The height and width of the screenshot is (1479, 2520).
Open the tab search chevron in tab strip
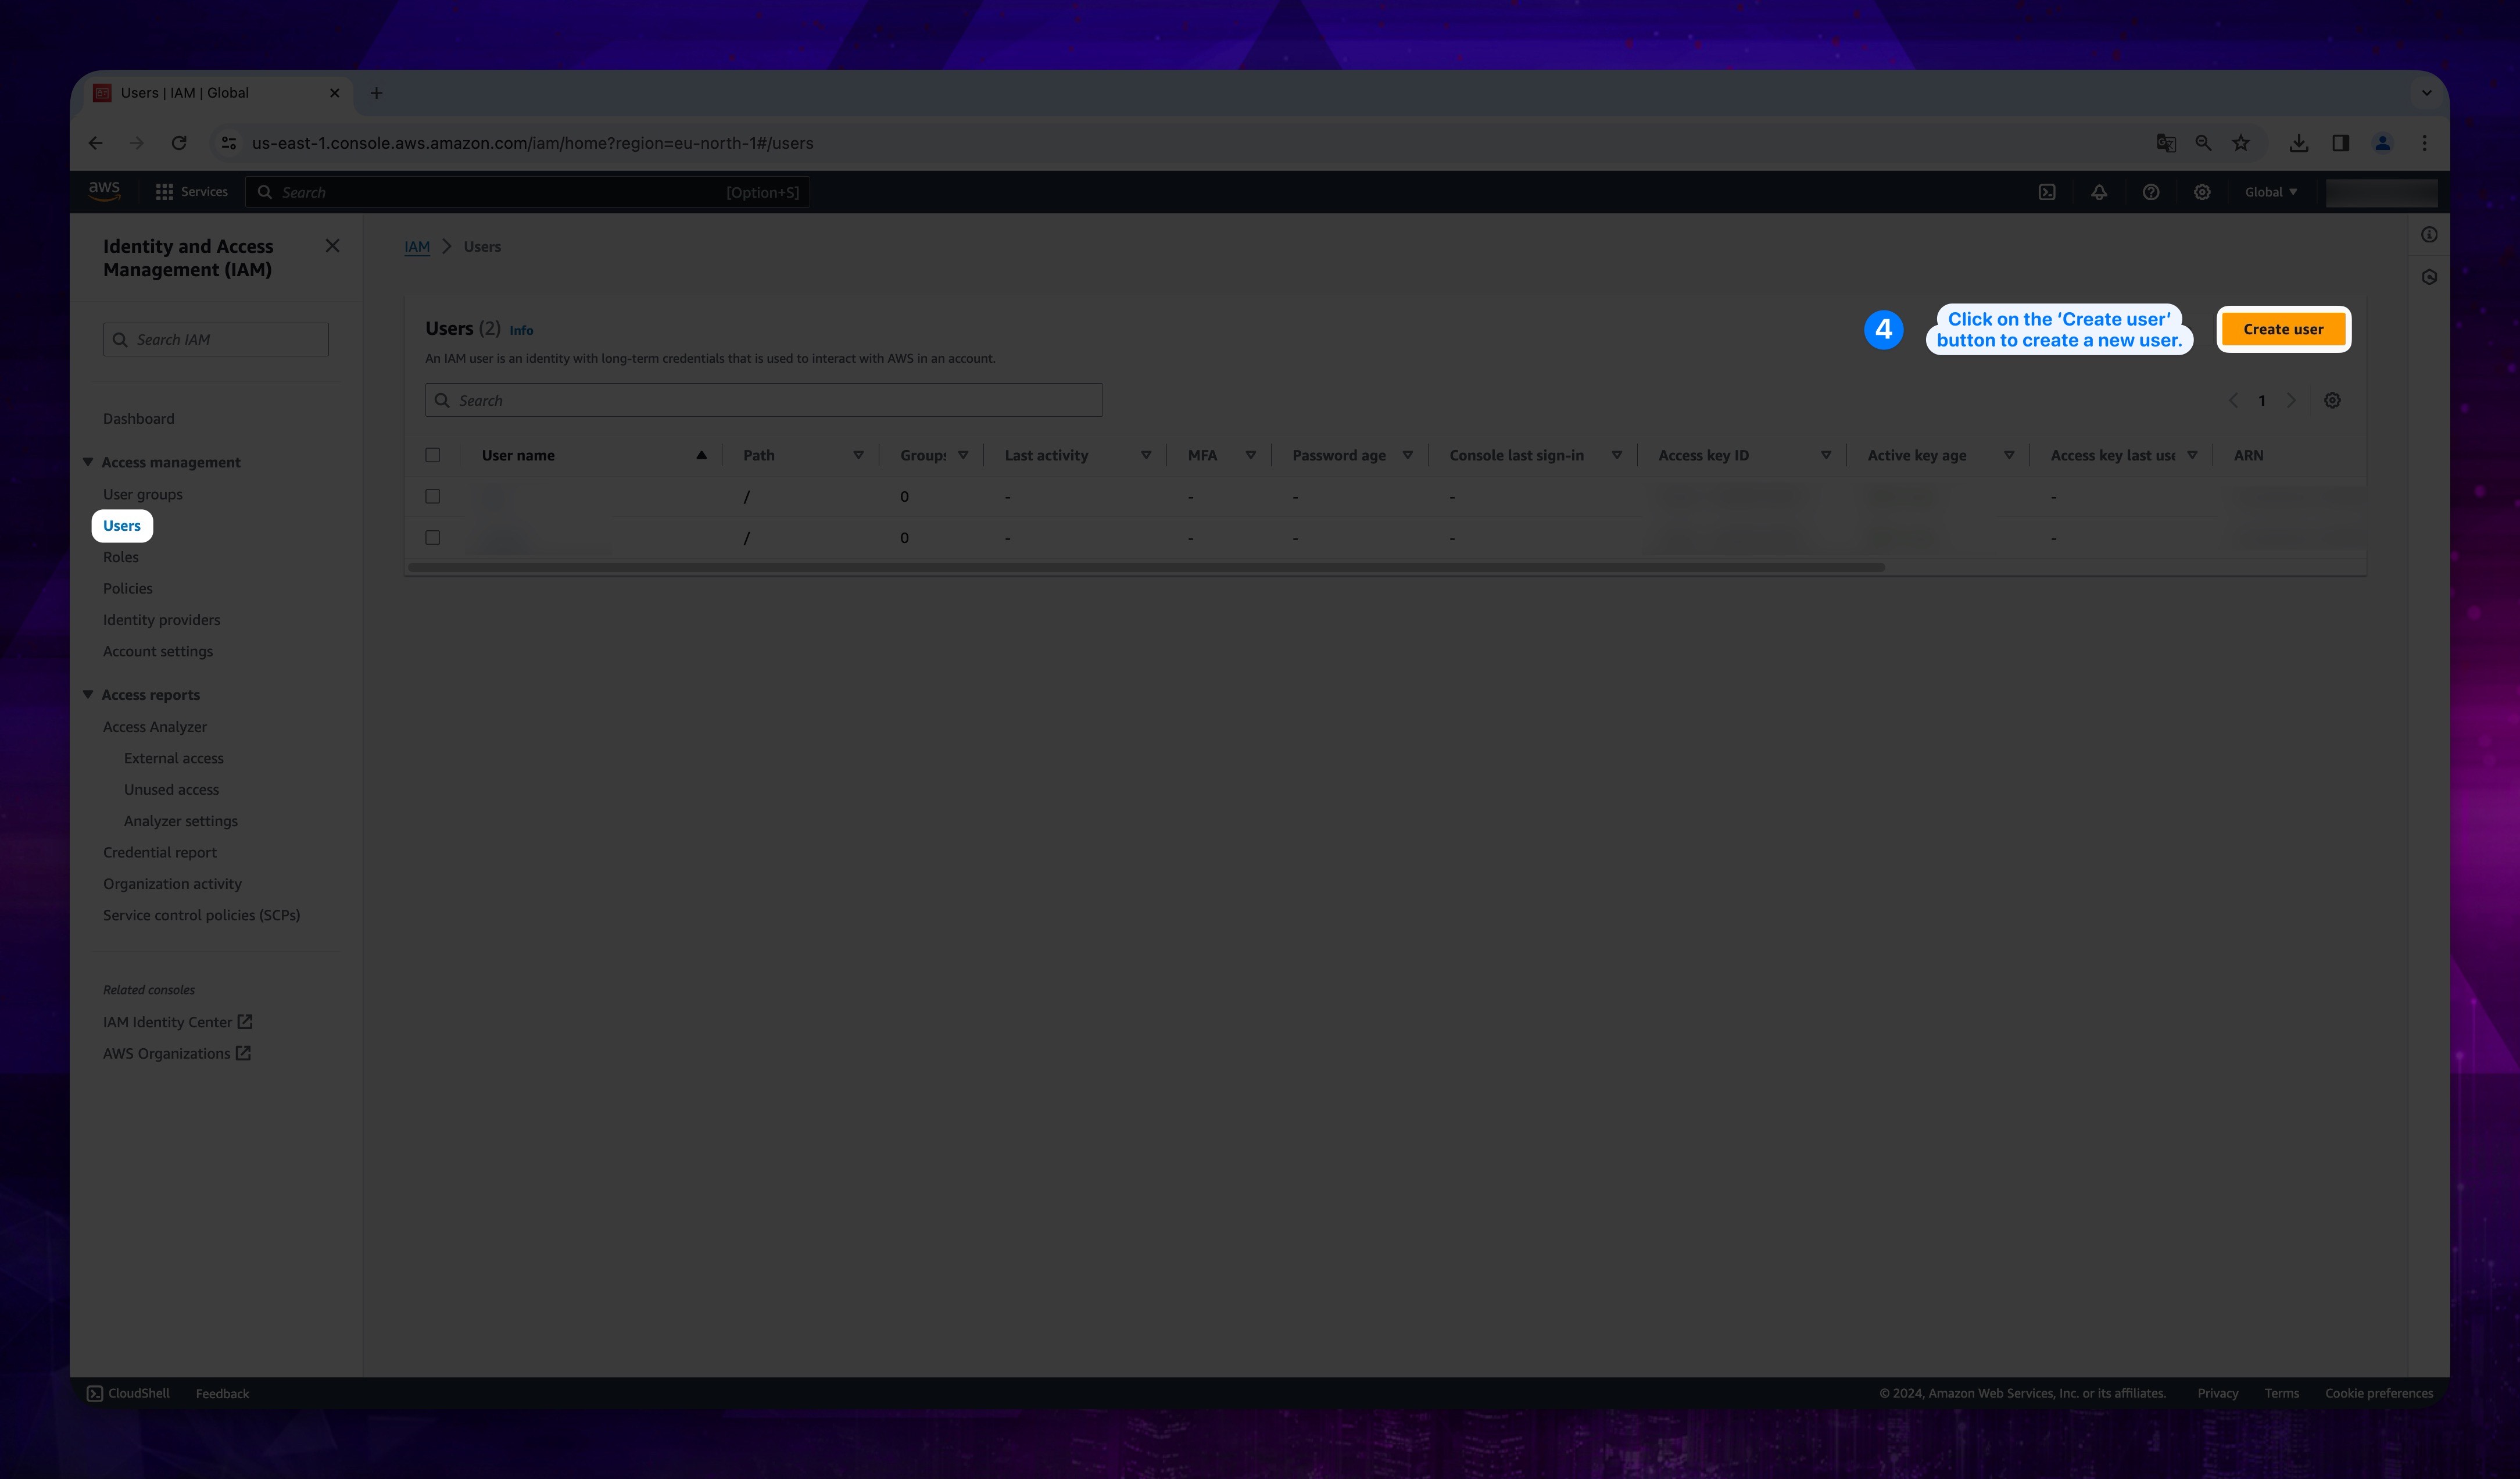(2426, 93)
